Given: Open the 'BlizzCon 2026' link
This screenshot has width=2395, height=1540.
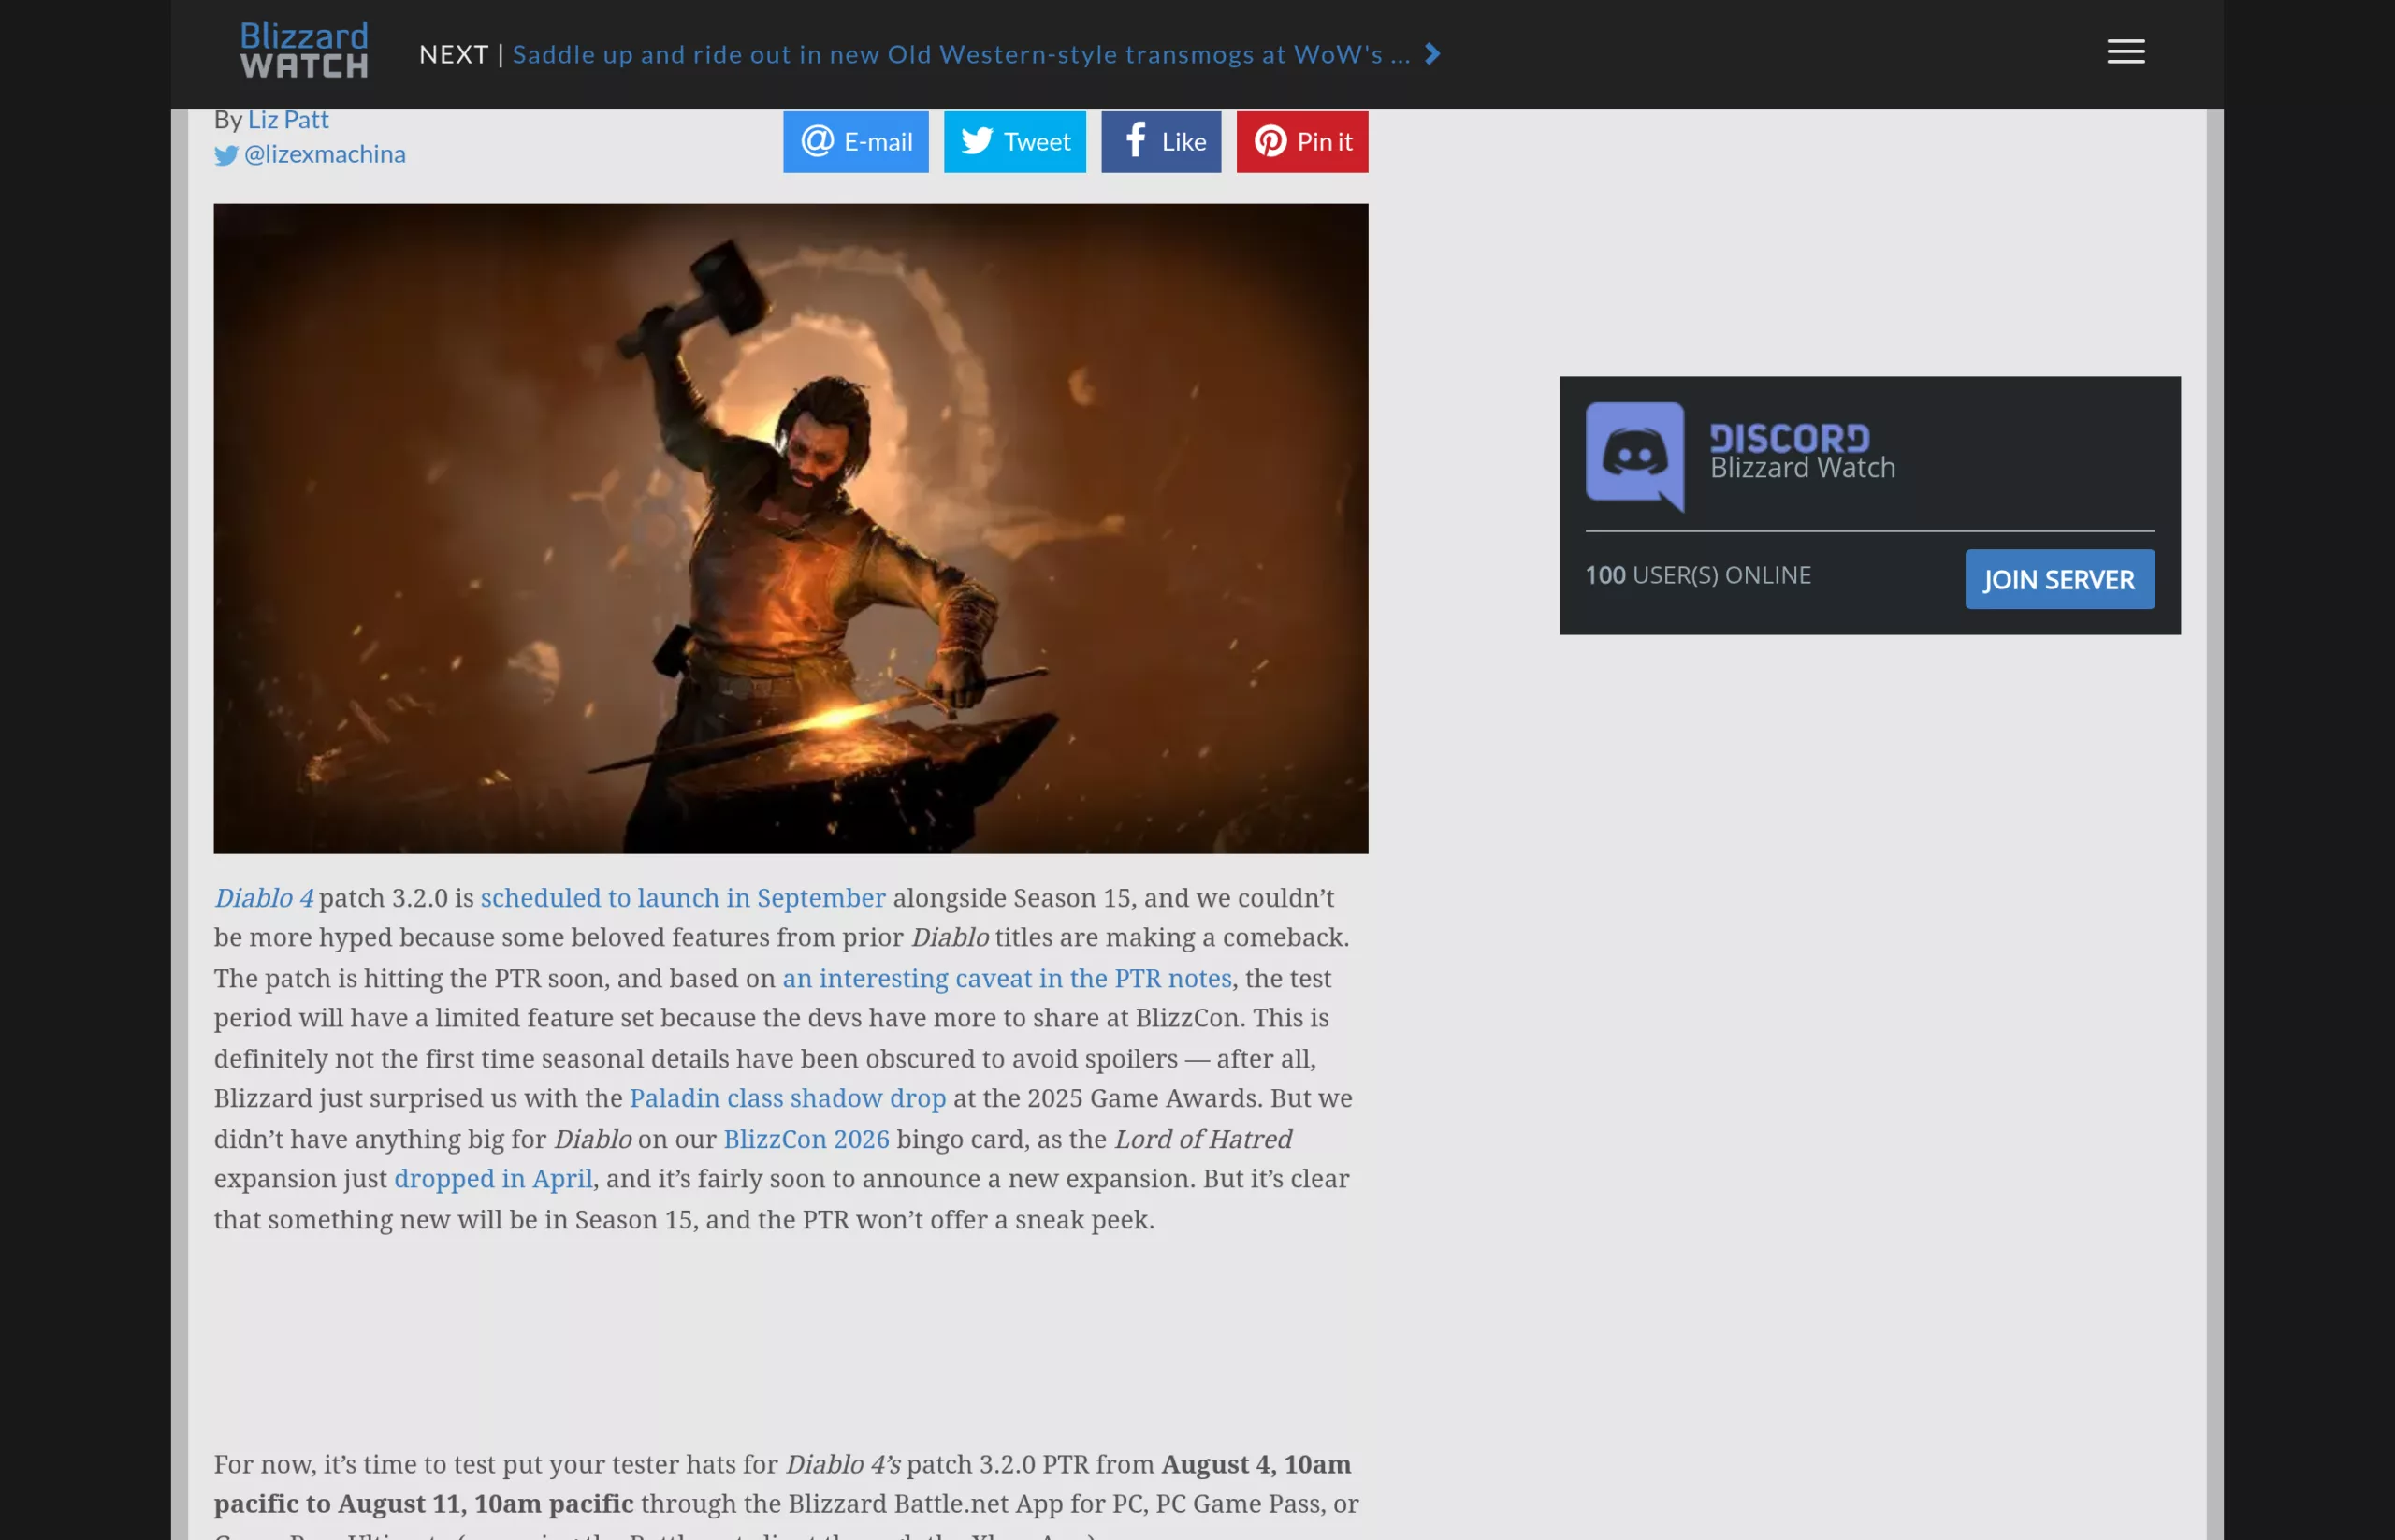Looking at the screenshot, I should click(x=806, y=1139).
